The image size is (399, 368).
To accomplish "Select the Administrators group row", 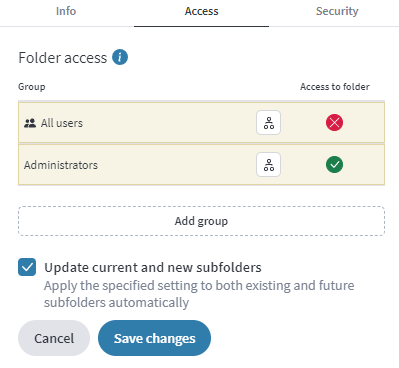I will coord(201,165).
